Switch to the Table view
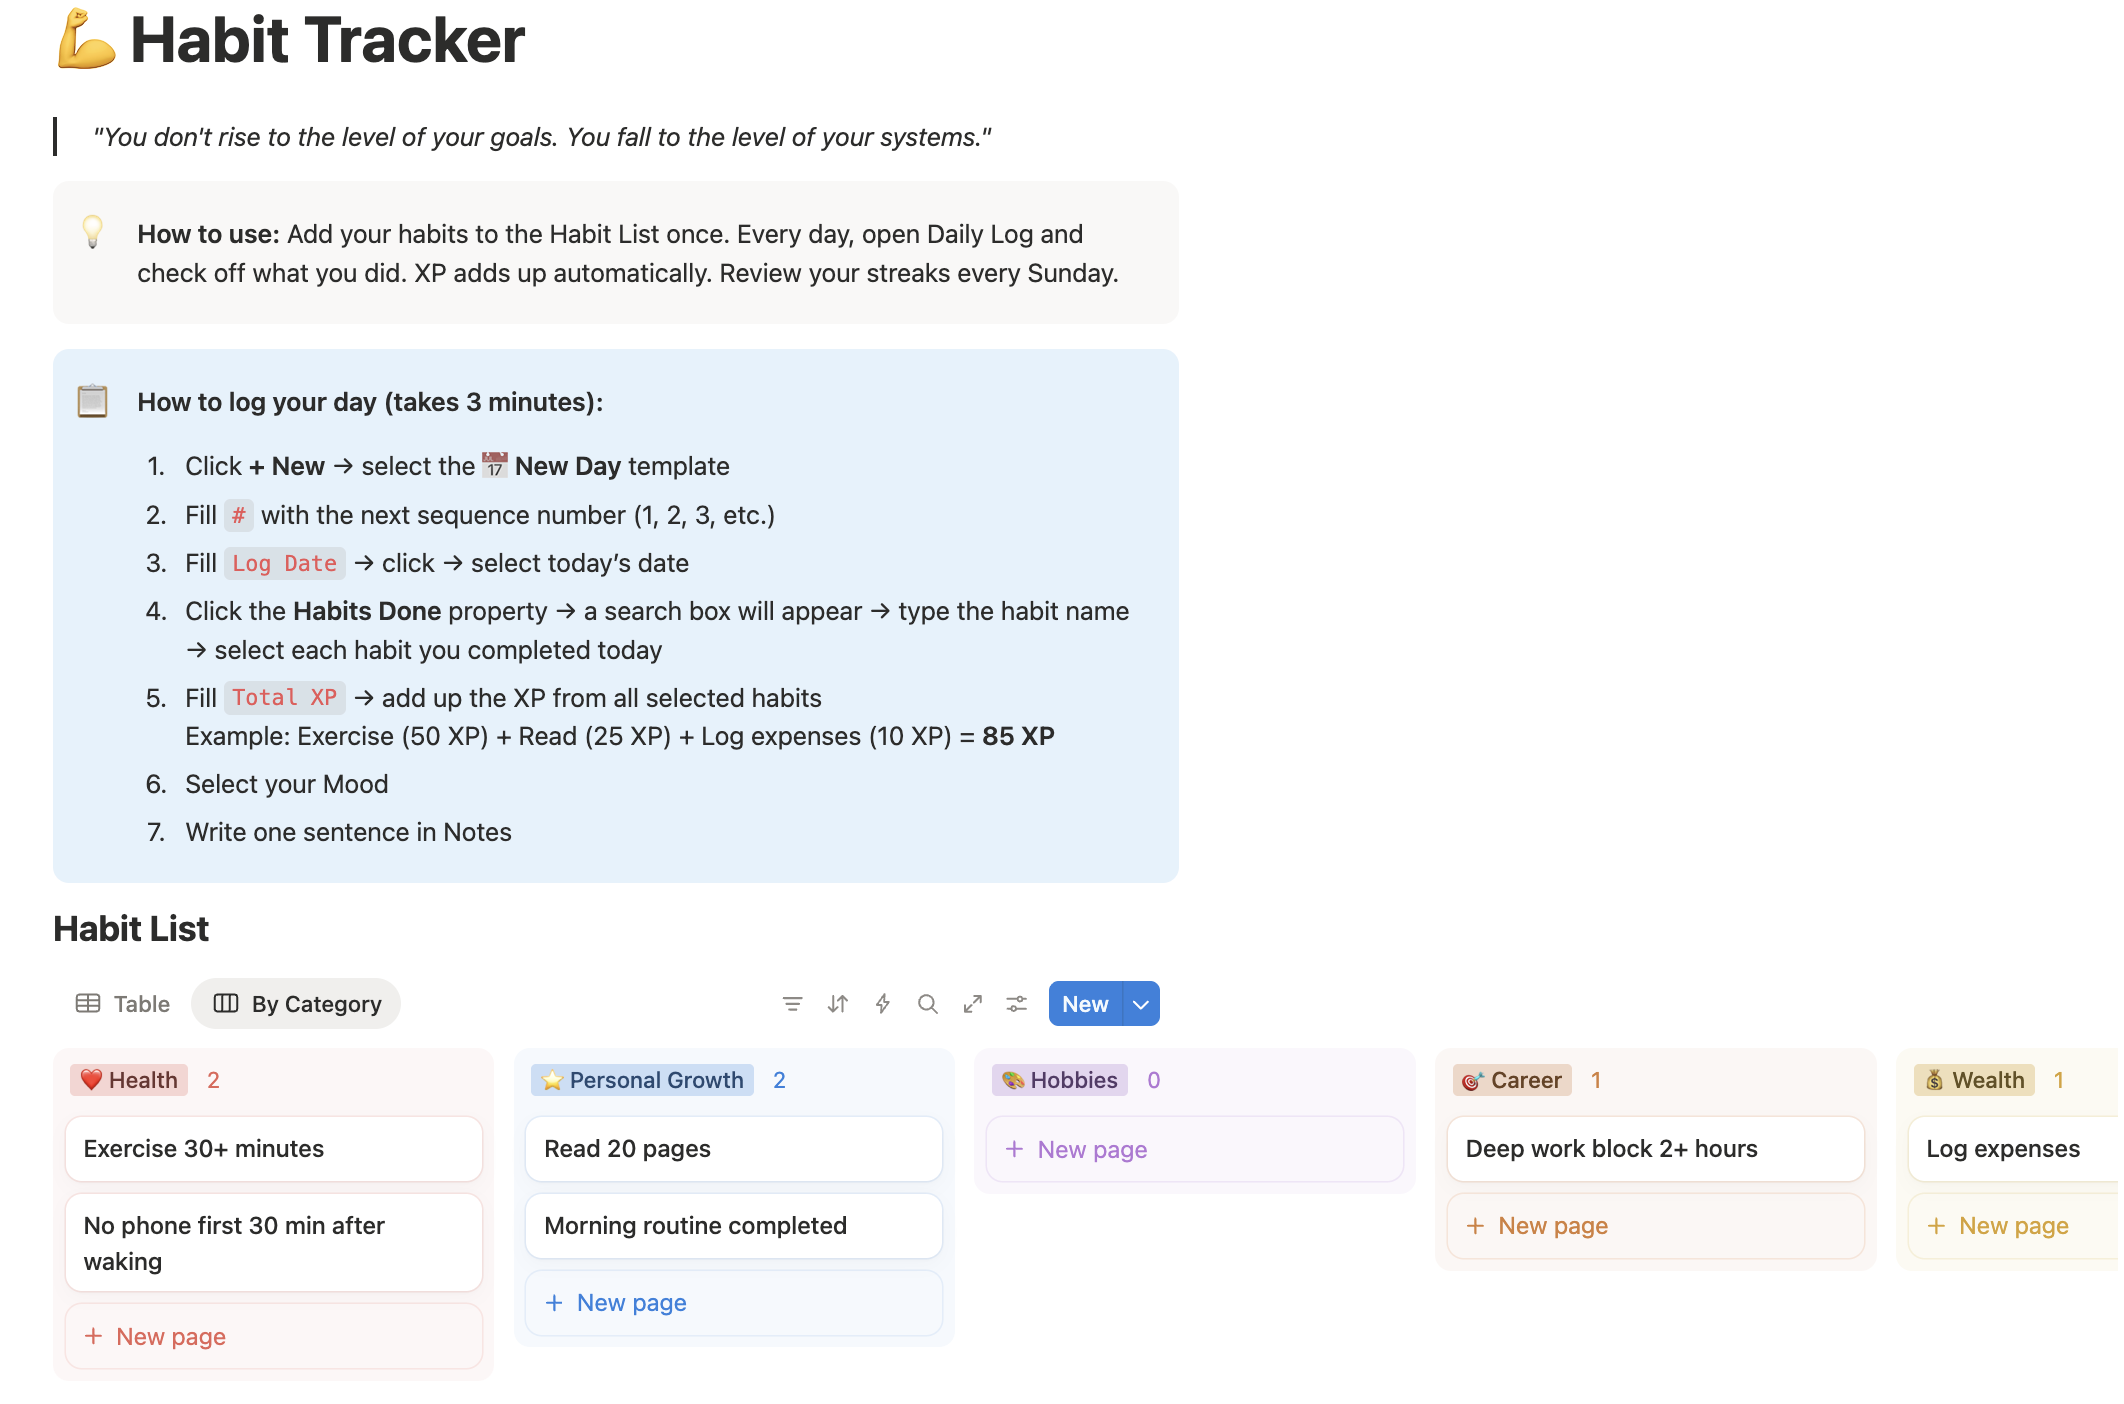Screen dimensions: 2124x1404 (122, 1003)
